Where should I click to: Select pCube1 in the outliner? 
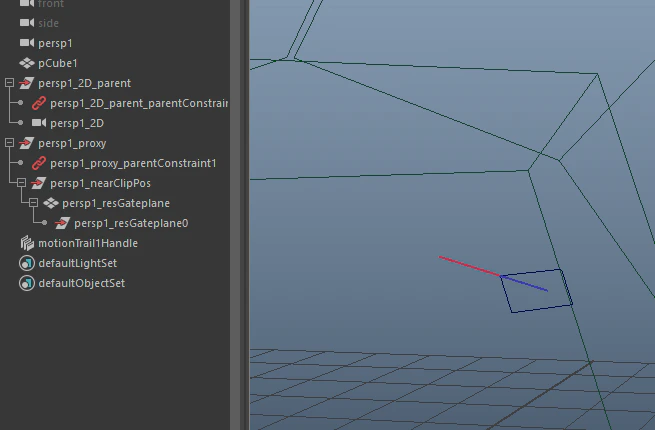coord(58,63)
